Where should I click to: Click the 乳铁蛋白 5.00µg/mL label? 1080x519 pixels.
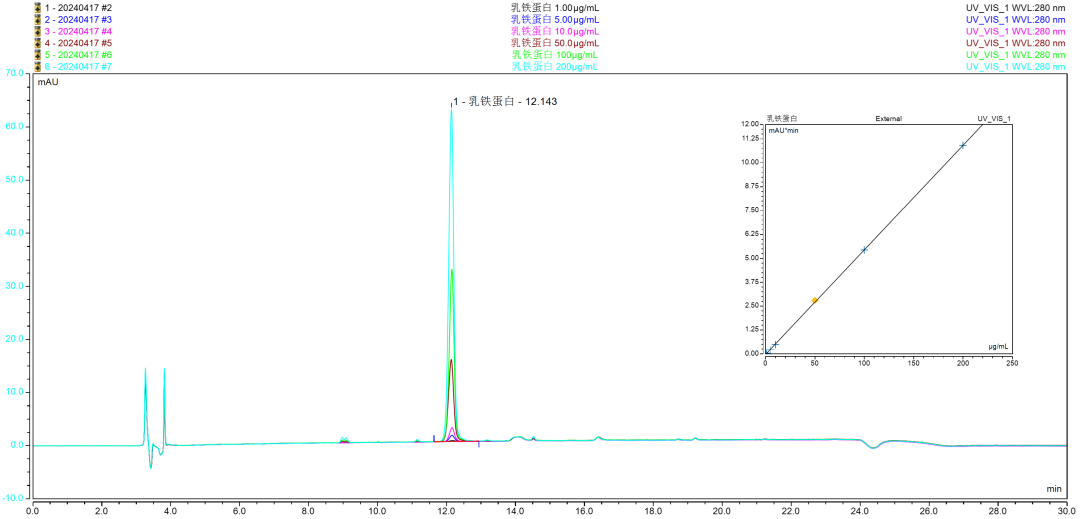554,19
